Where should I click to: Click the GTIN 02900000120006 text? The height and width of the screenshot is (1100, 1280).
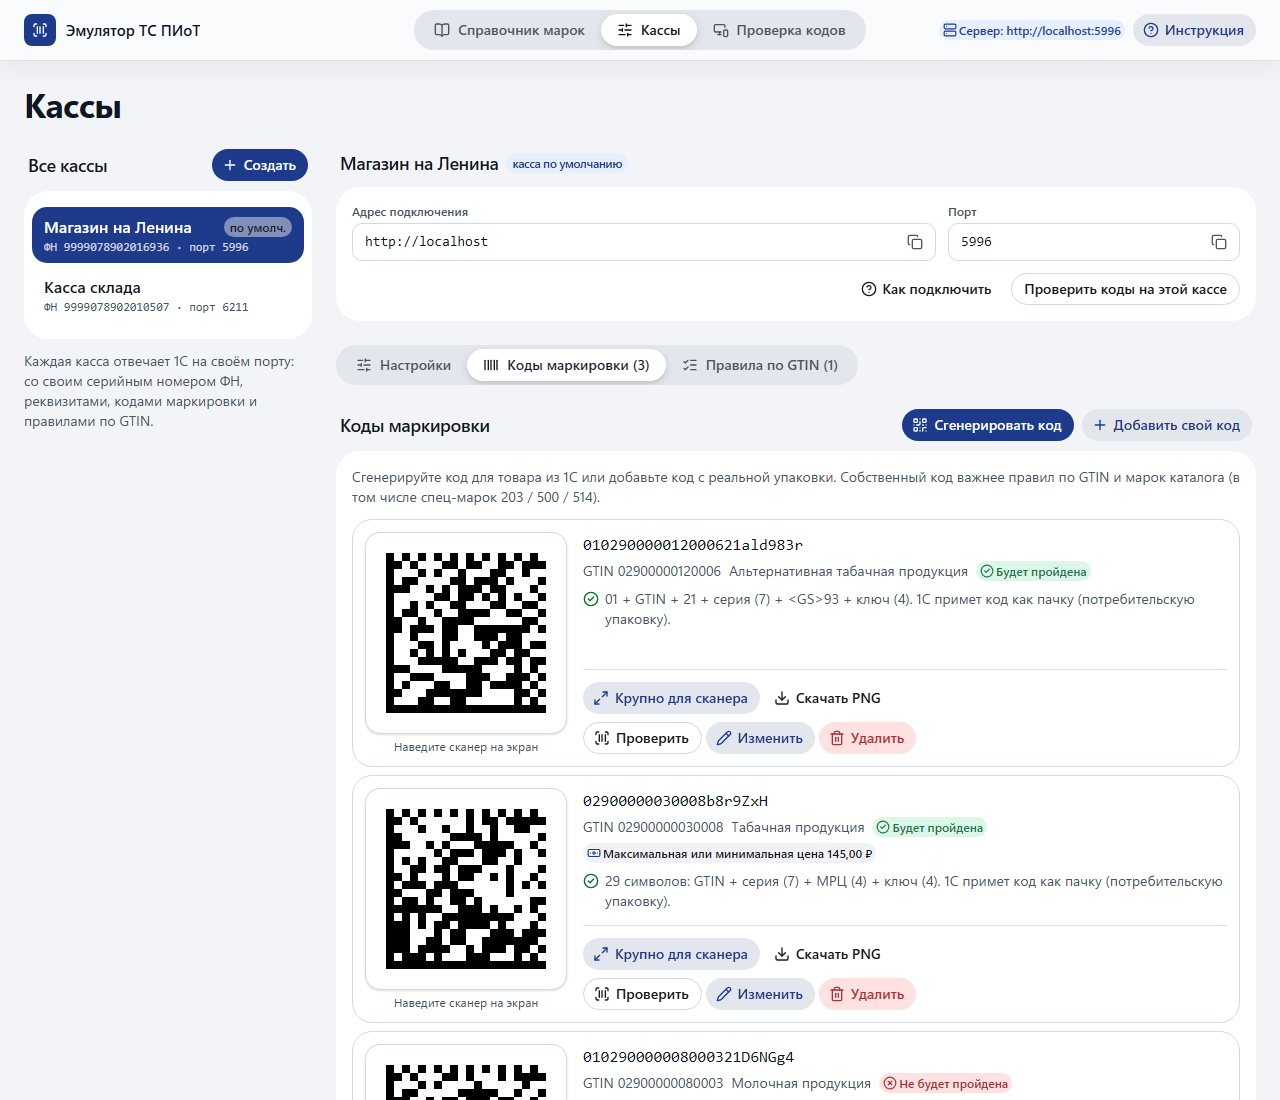(x=652, y=571)
